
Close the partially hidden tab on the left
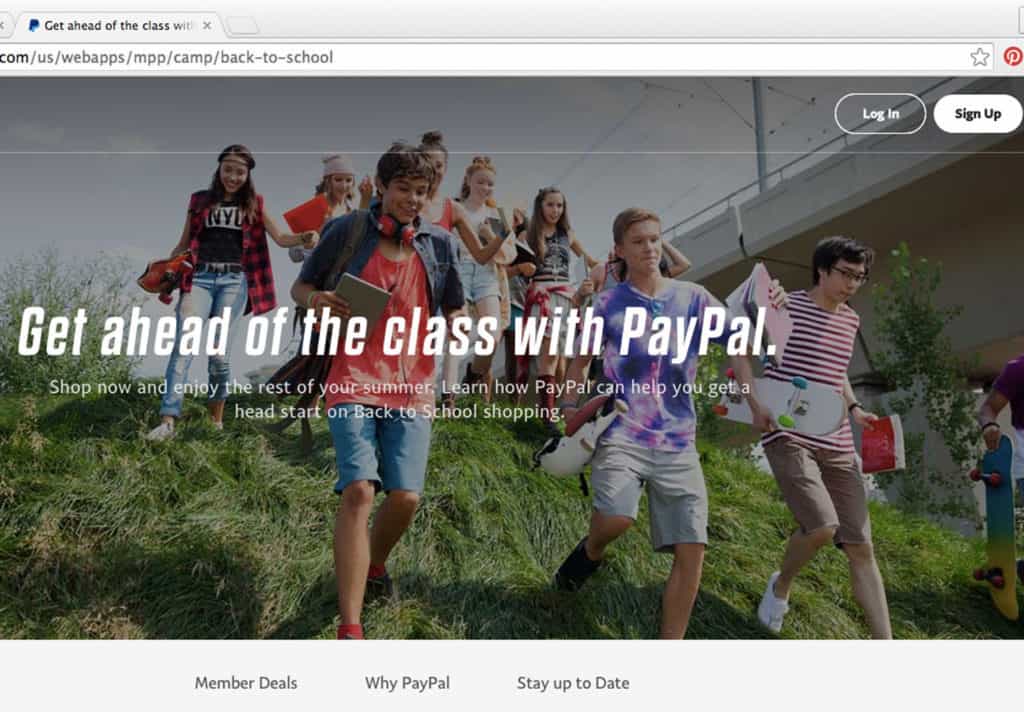[x=2, y=25]
